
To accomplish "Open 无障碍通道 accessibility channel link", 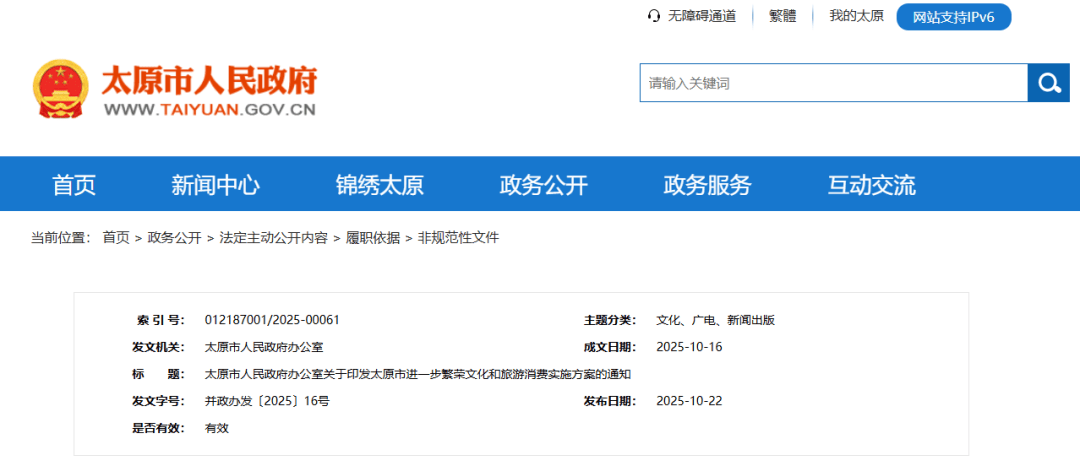I will pos(701,16).
